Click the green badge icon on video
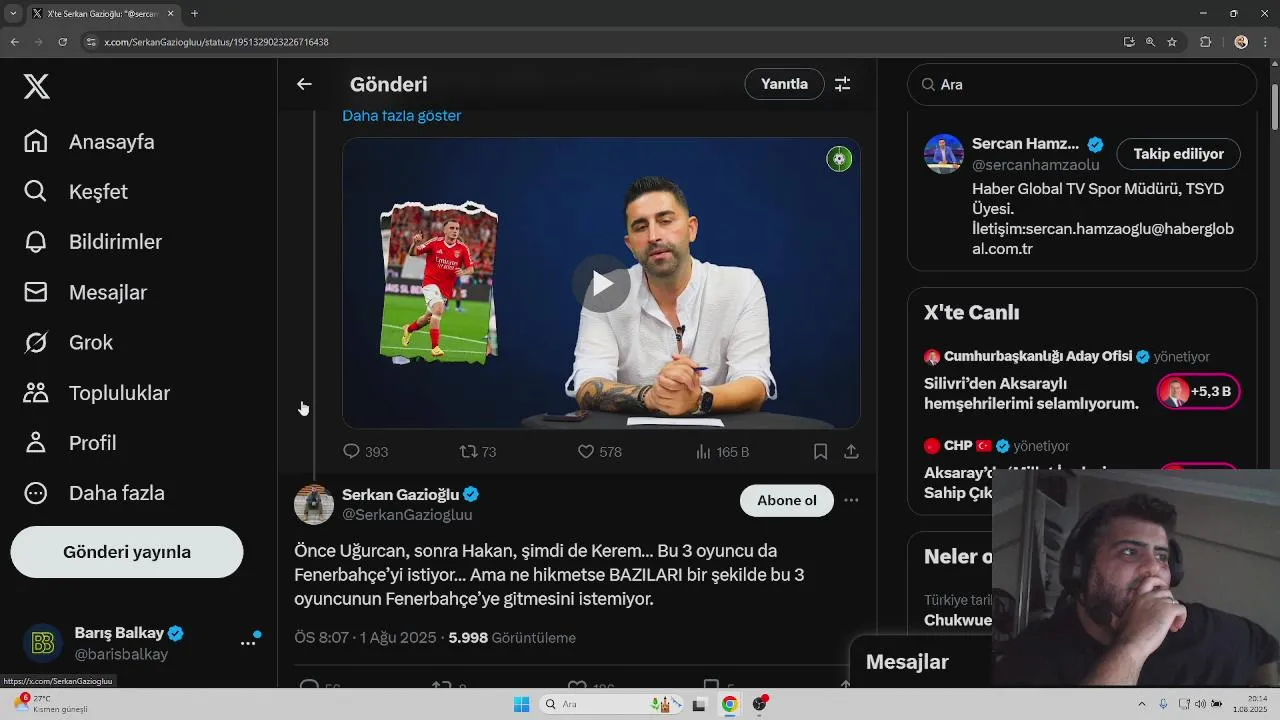Viewport: 1280px width, 720px height. tap(839, 159)
